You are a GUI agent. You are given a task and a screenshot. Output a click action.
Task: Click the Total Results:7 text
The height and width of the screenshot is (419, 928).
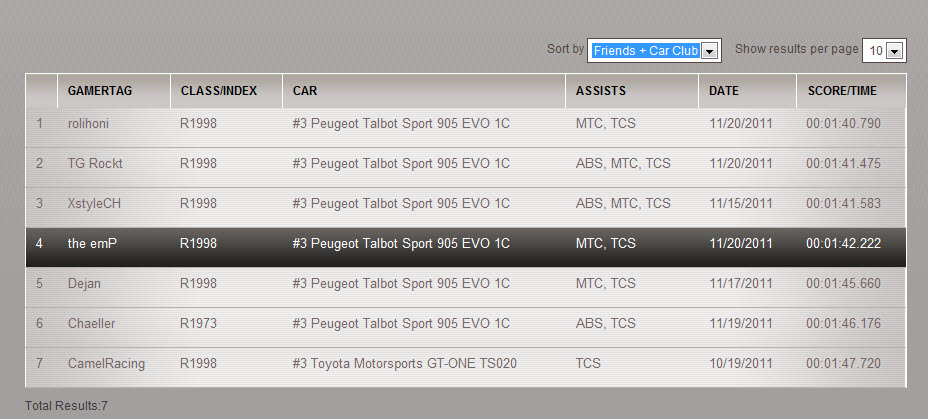[66, 406]
